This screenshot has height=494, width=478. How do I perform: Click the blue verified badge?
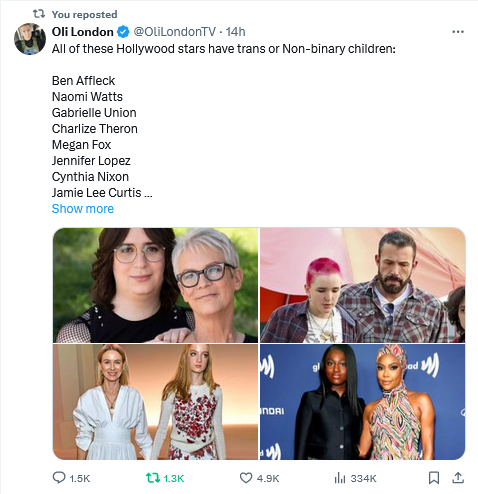(x=123, y=32)
